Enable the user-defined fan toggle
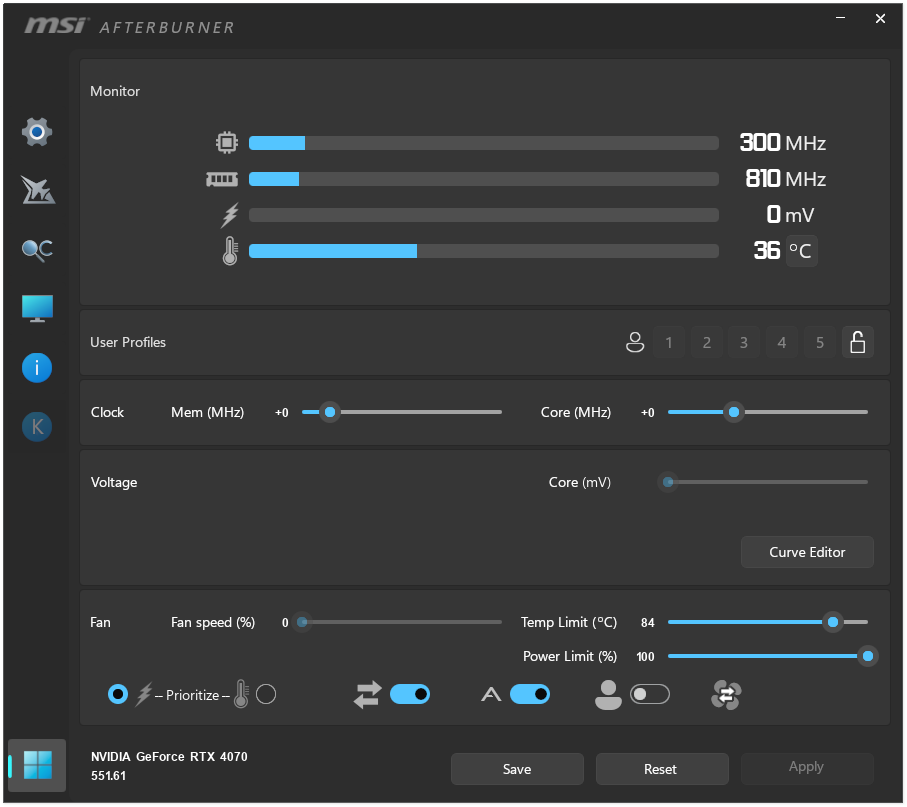 (x=650, y=694)
